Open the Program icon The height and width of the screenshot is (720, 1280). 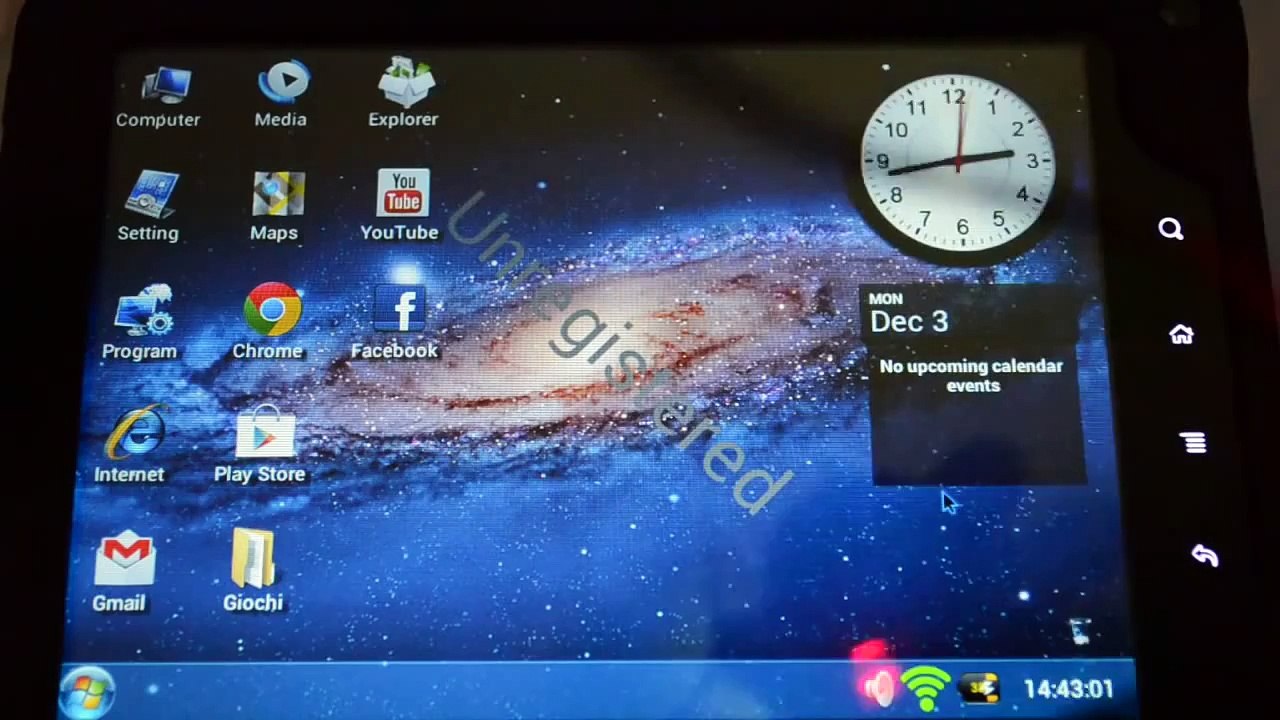click(x=141, y=323)
